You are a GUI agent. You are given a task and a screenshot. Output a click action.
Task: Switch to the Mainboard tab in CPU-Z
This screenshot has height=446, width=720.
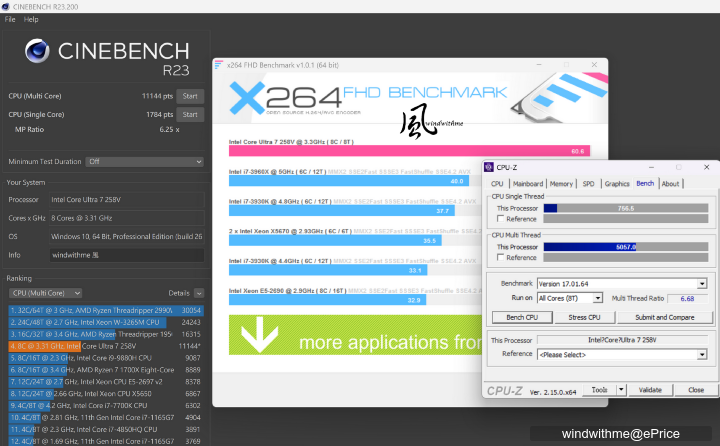[x=527, y=184]
